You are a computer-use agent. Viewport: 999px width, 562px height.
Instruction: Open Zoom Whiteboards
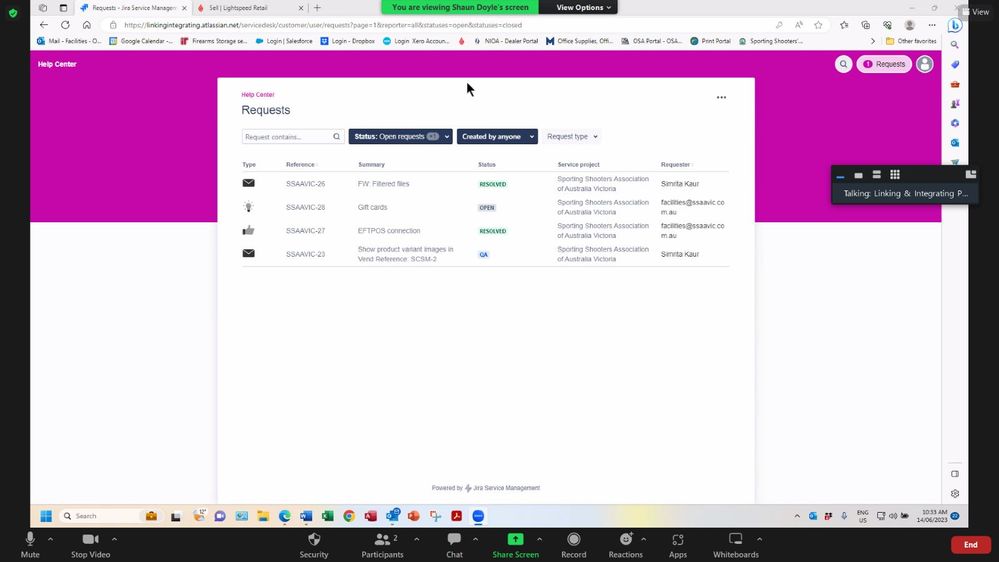tap(735, 545)
